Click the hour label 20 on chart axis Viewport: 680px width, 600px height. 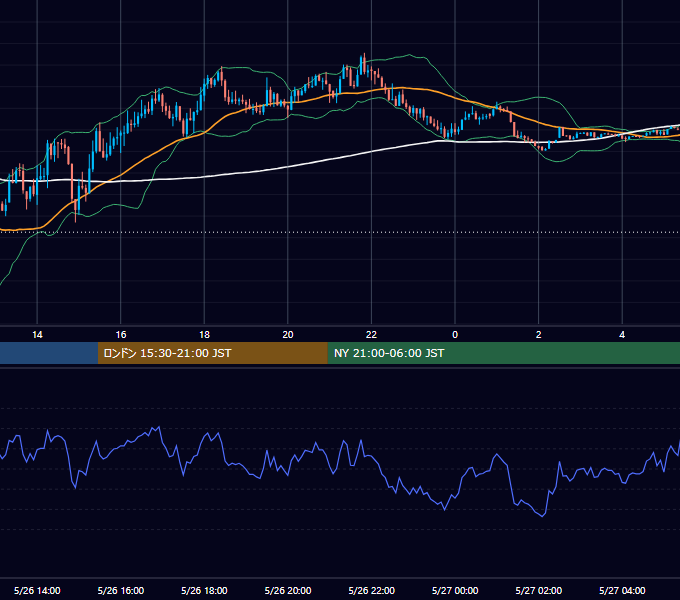point(288,335)
